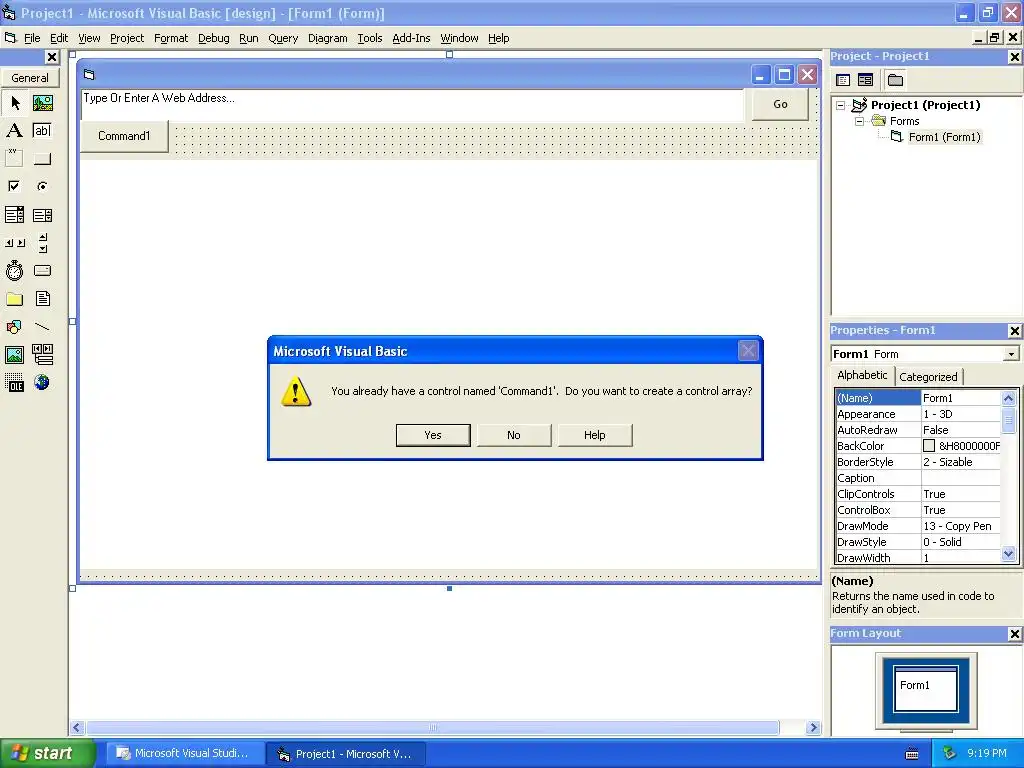Select the TextBox control tool
The height and width of the screenshot is (768, 1024).
[x=42, y=131]
